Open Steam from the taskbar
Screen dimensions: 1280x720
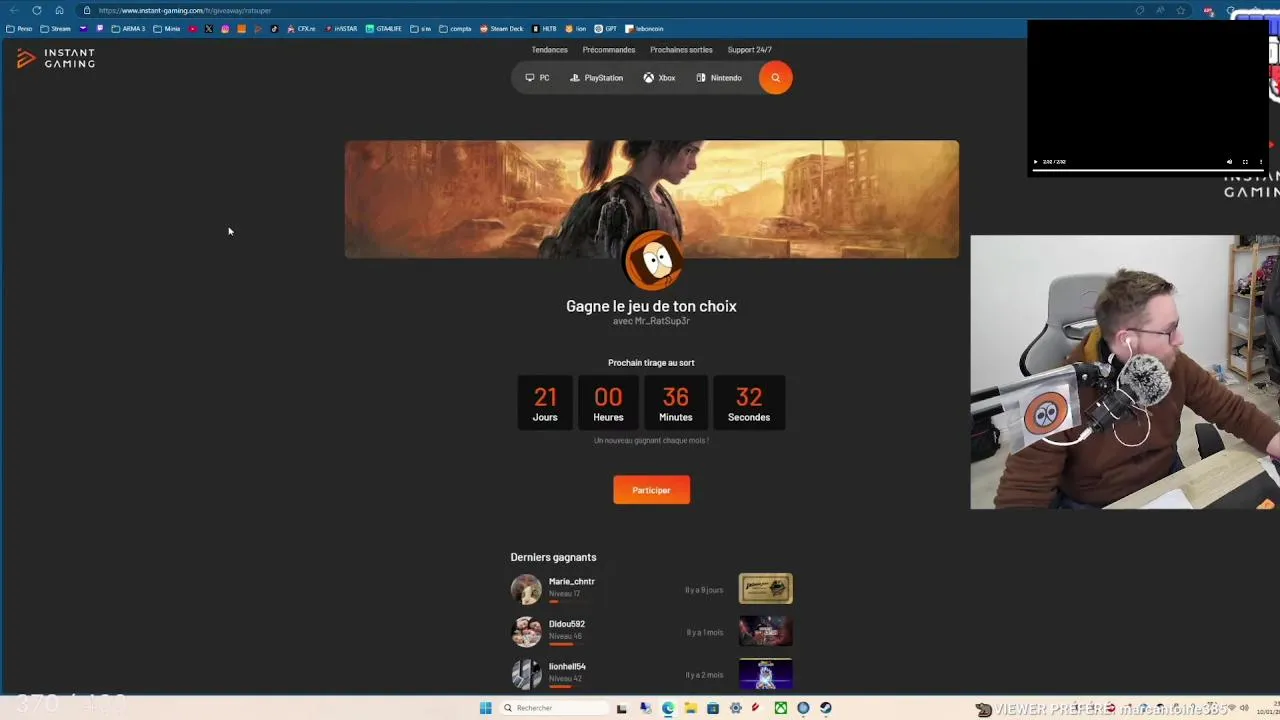click(x=826, y=708)
